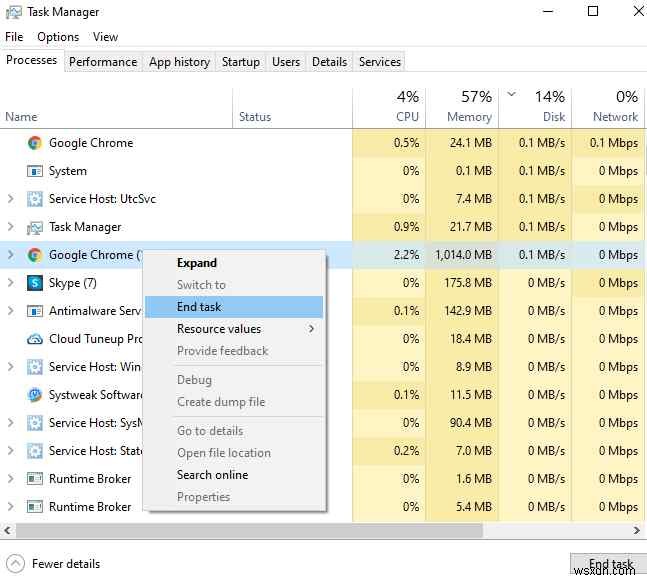Expand the selected Google Chrome group
Image resolution: width=647 pixels, height=581 pixels.
(11, 255)
